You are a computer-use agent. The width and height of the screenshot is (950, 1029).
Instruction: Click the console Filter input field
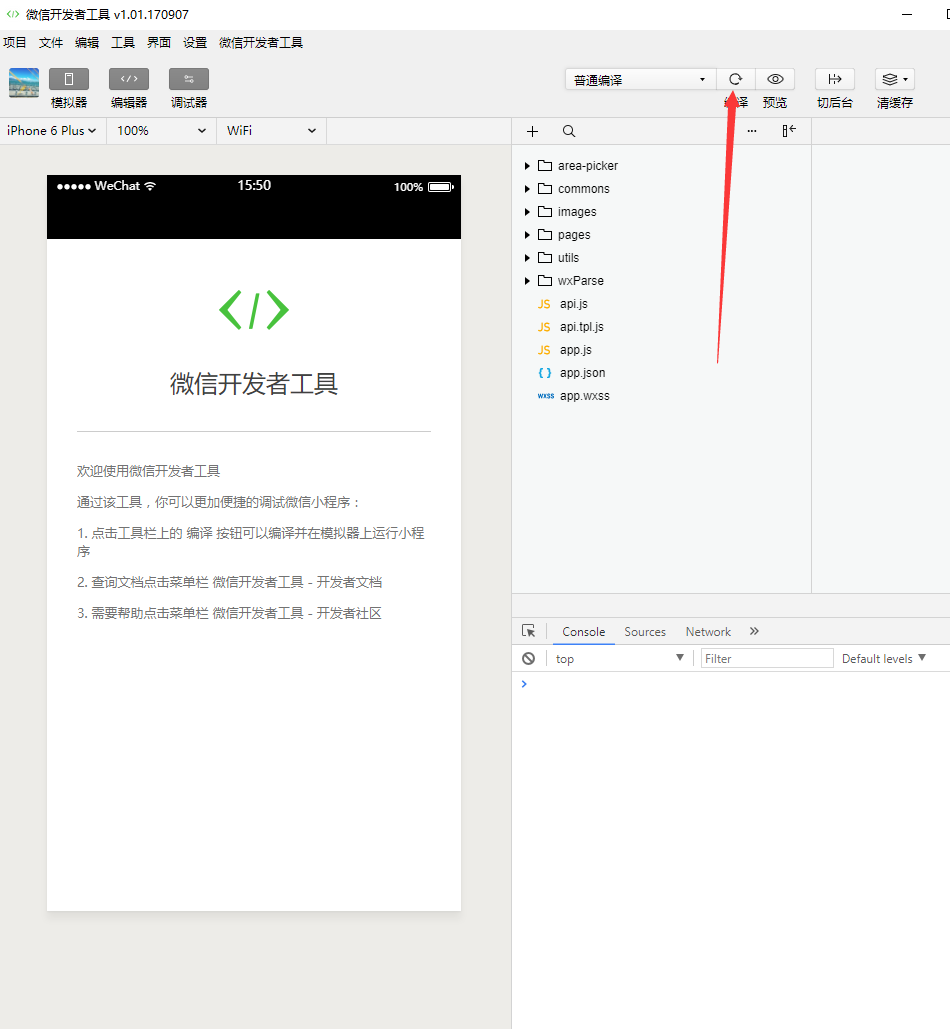coord(767,658)
